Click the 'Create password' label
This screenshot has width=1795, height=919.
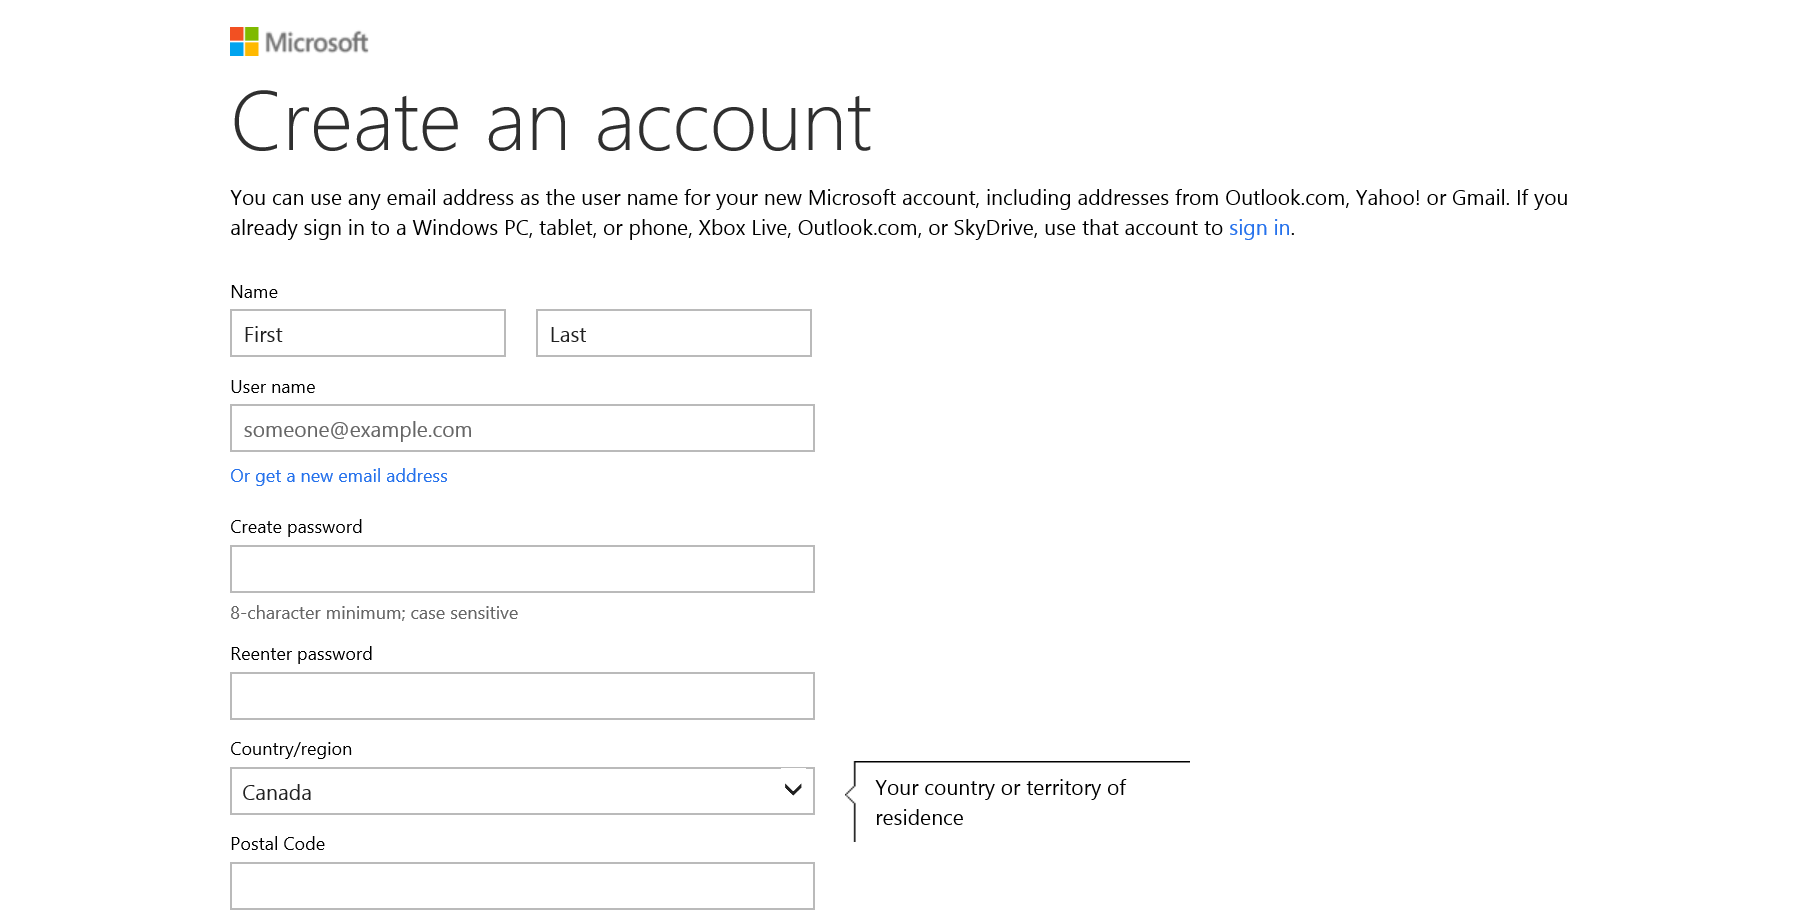(x=296, y=527)
